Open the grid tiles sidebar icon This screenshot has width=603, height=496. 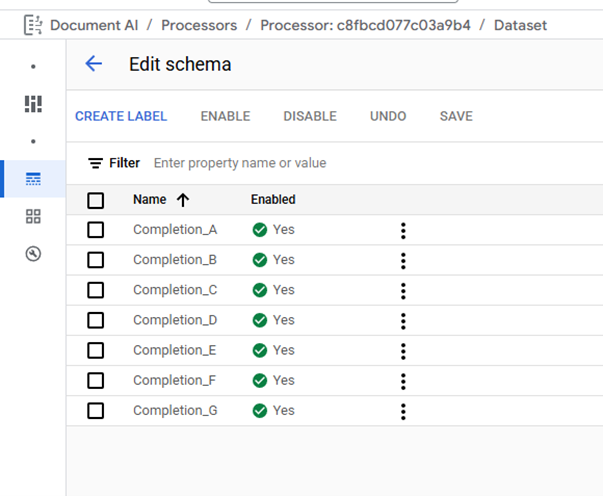(x=33, y=216)
